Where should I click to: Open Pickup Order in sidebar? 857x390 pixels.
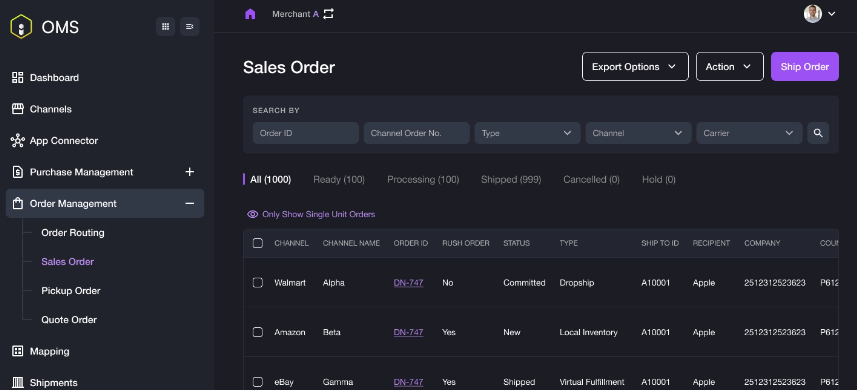click(x=71, y=291)
